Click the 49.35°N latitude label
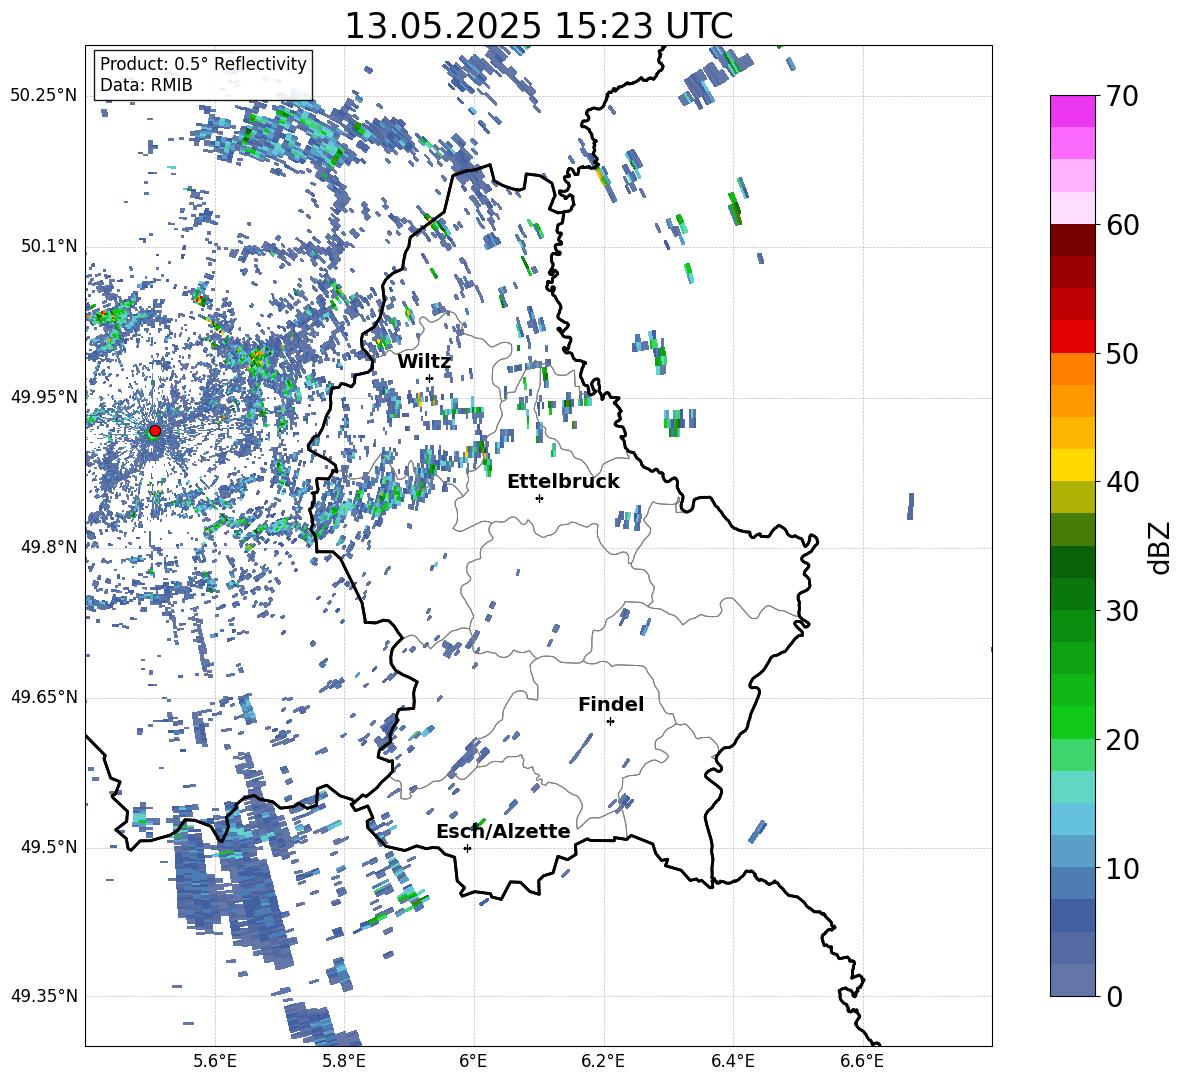Screen dimensions: 1184x1081 44,996
